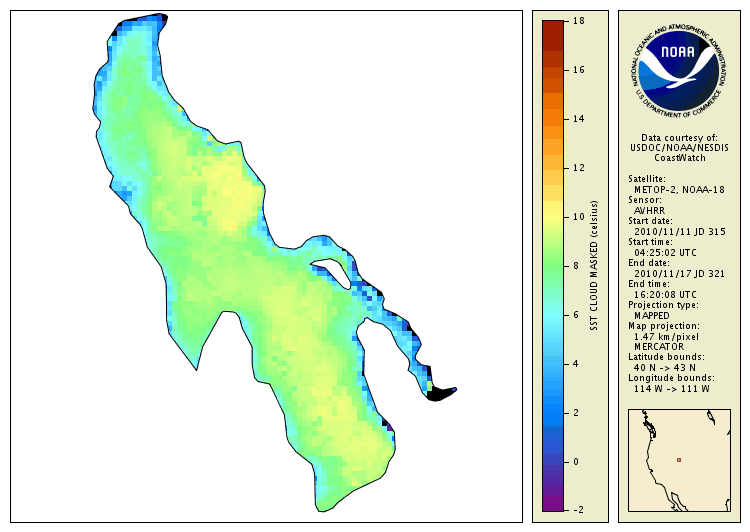Click the 'SST CLOUD MASKED (celsius)' axis label

[x=594, y=266]
